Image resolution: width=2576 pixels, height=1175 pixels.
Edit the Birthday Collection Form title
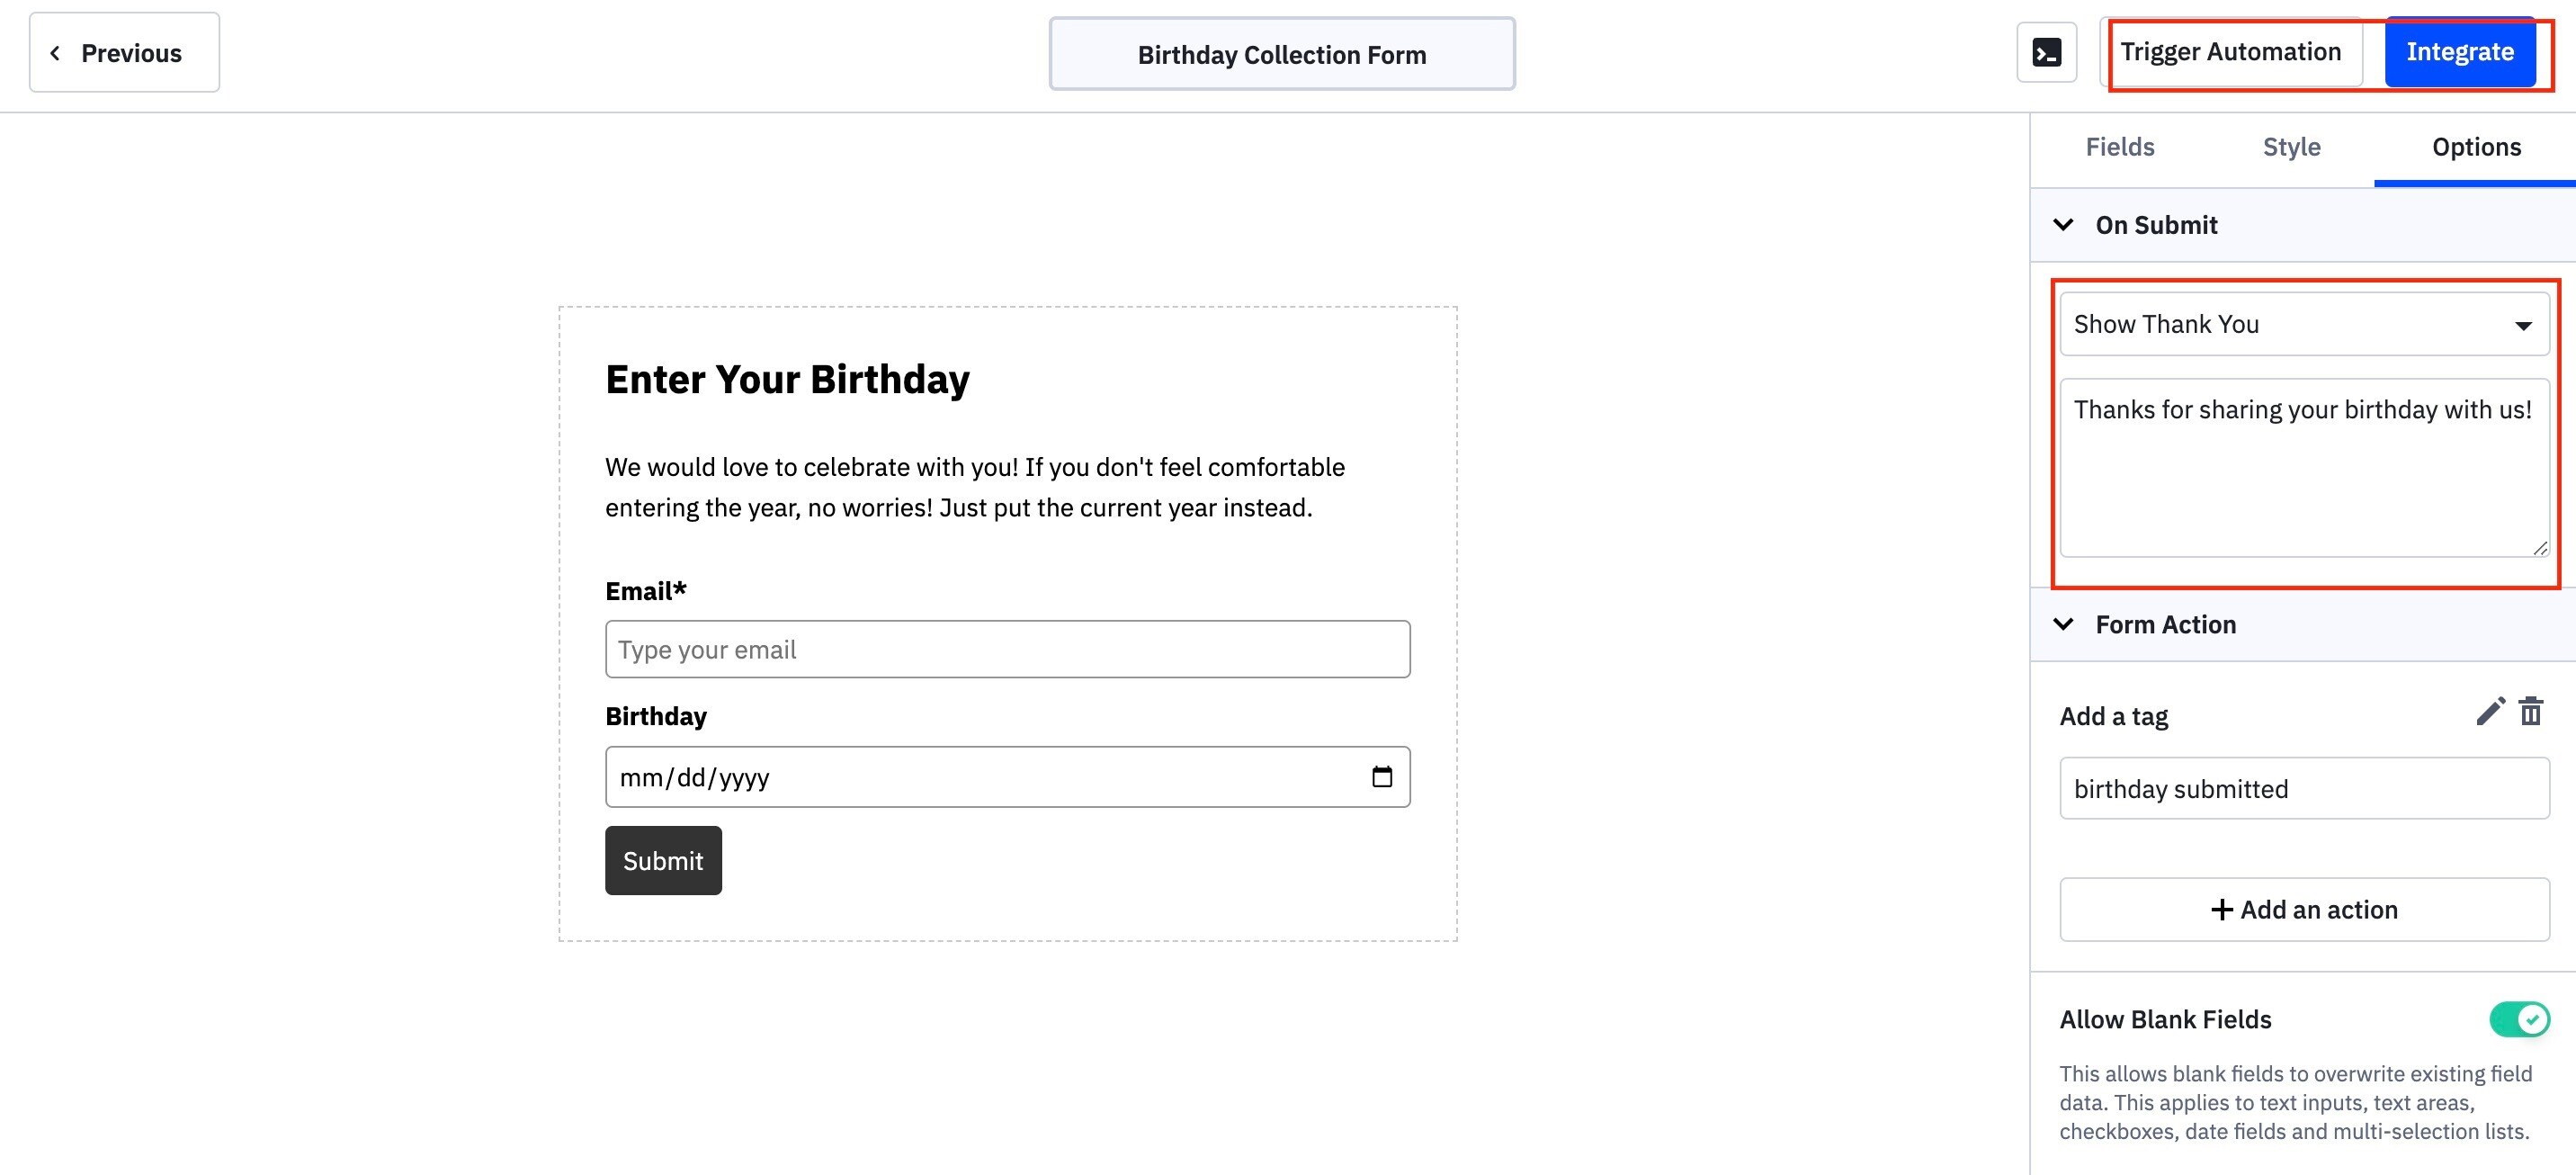1282,54
